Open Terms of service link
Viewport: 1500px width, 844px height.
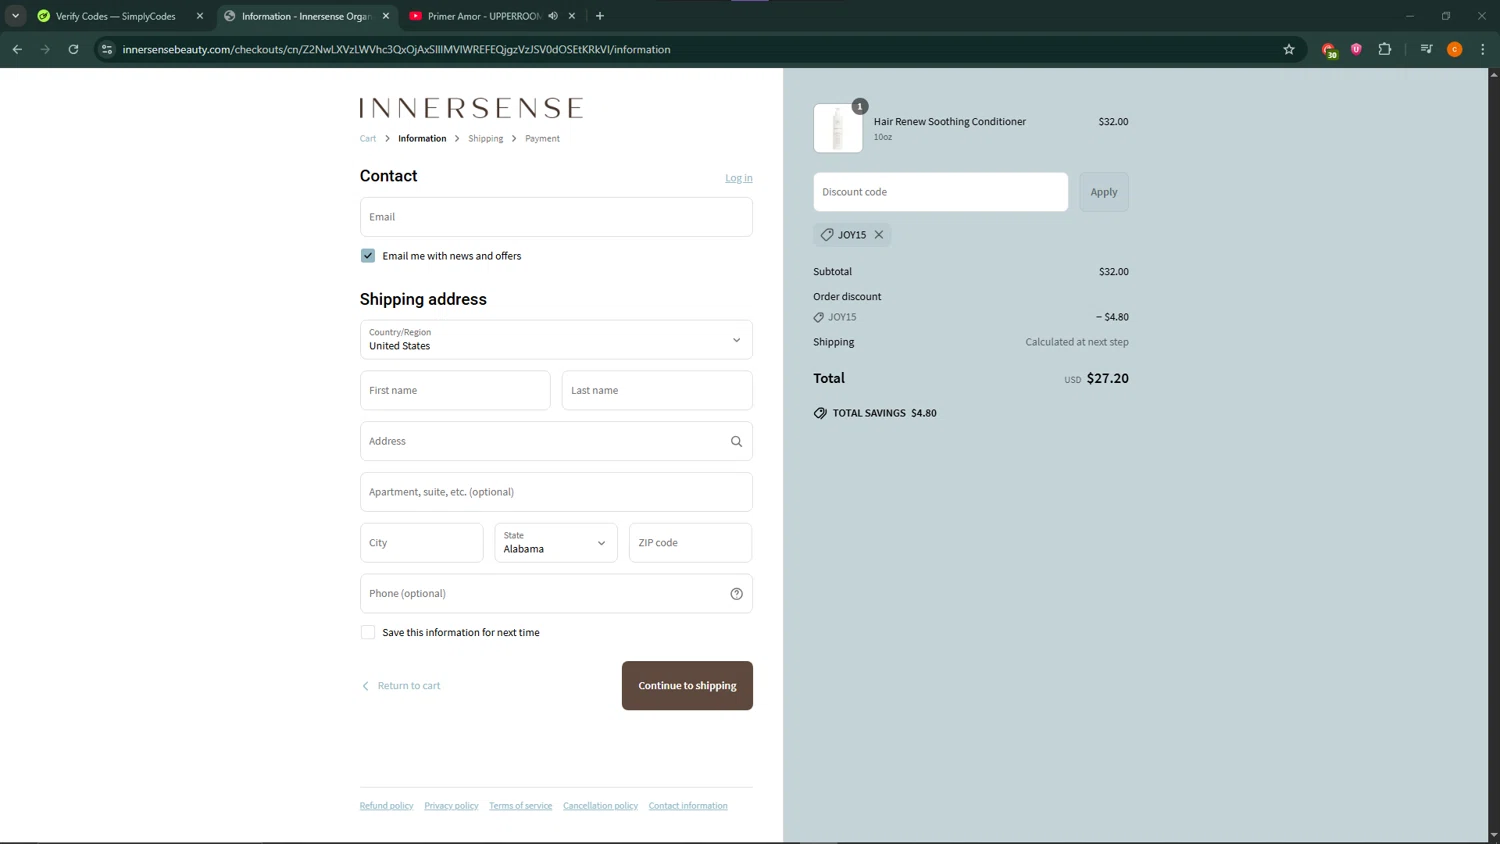pyautogui.click(x=520, y=806)
